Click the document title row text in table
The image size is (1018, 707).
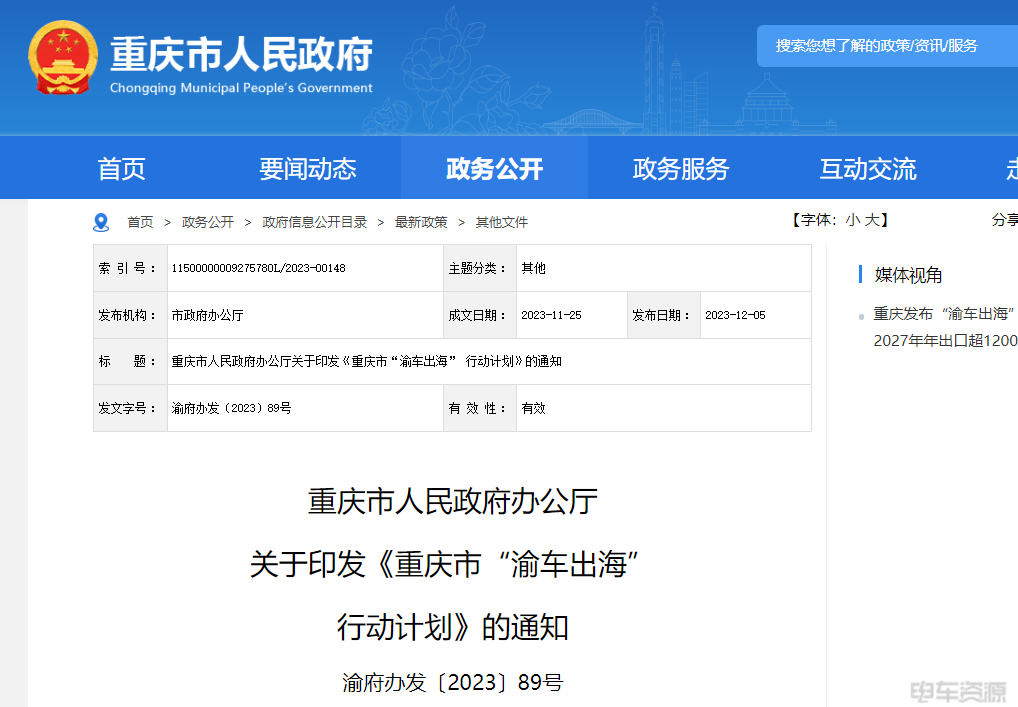point(366,362)
